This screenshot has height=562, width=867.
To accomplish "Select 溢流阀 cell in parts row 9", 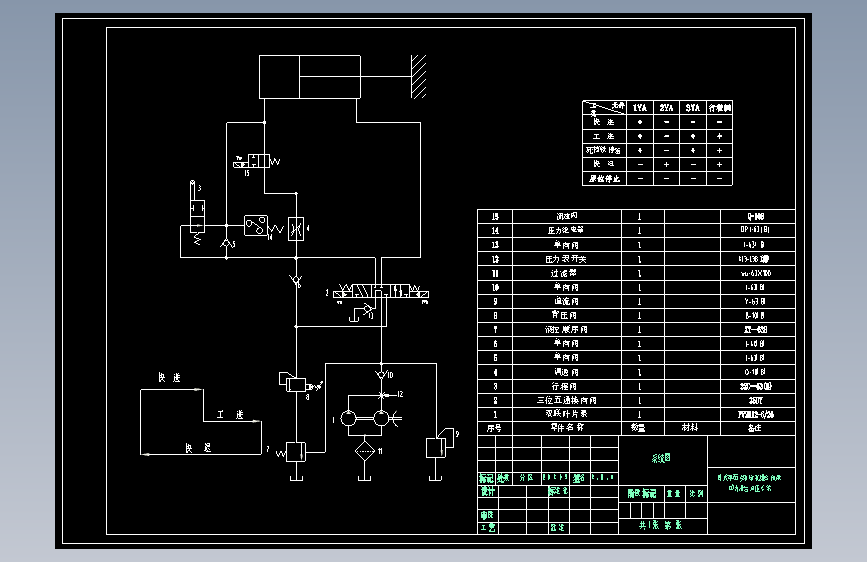I will point(567,301).
